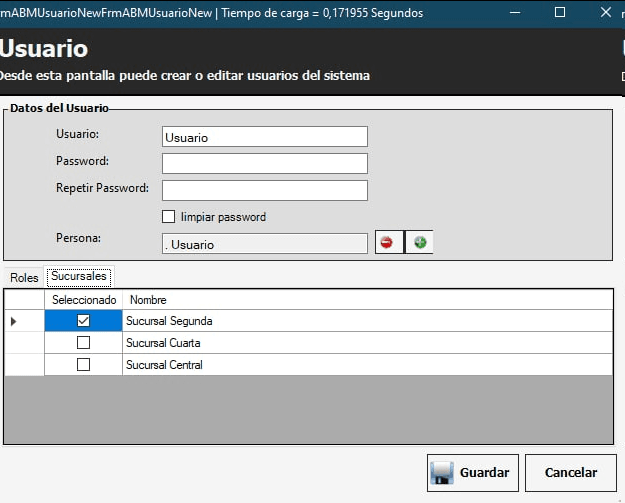The image size is (625, 503).
Task: Click the floppy disk icon on Guardar
Action: (442, 473)
